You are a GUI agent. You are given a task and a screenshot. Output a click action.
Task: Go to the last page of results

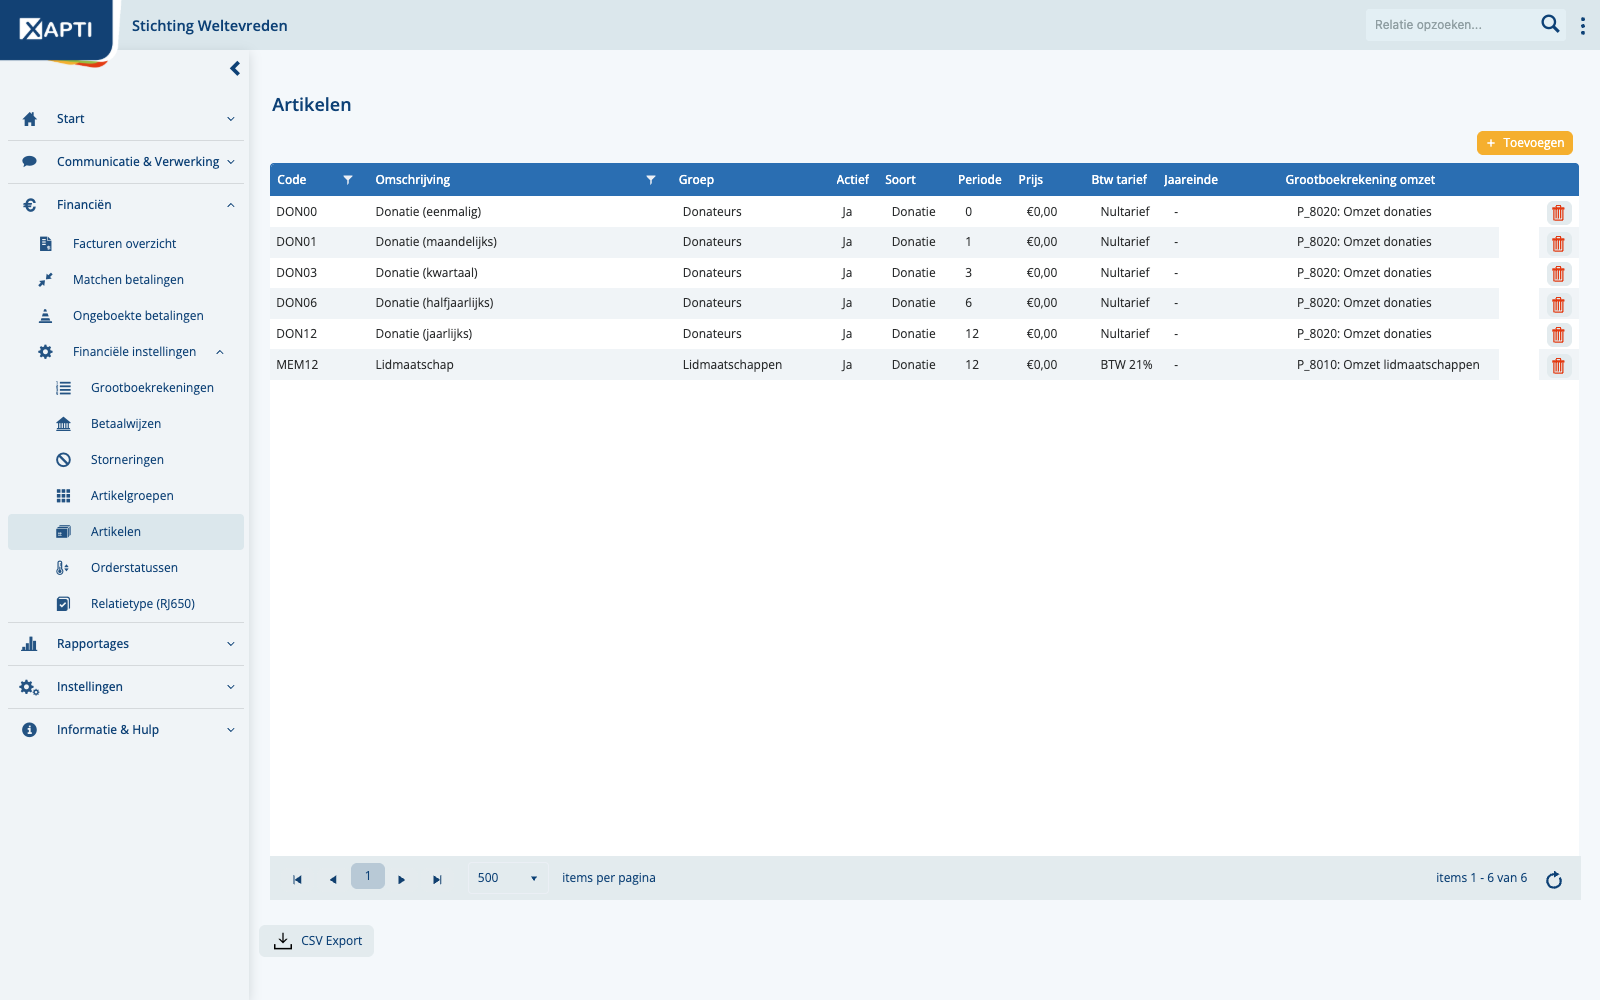437,880
